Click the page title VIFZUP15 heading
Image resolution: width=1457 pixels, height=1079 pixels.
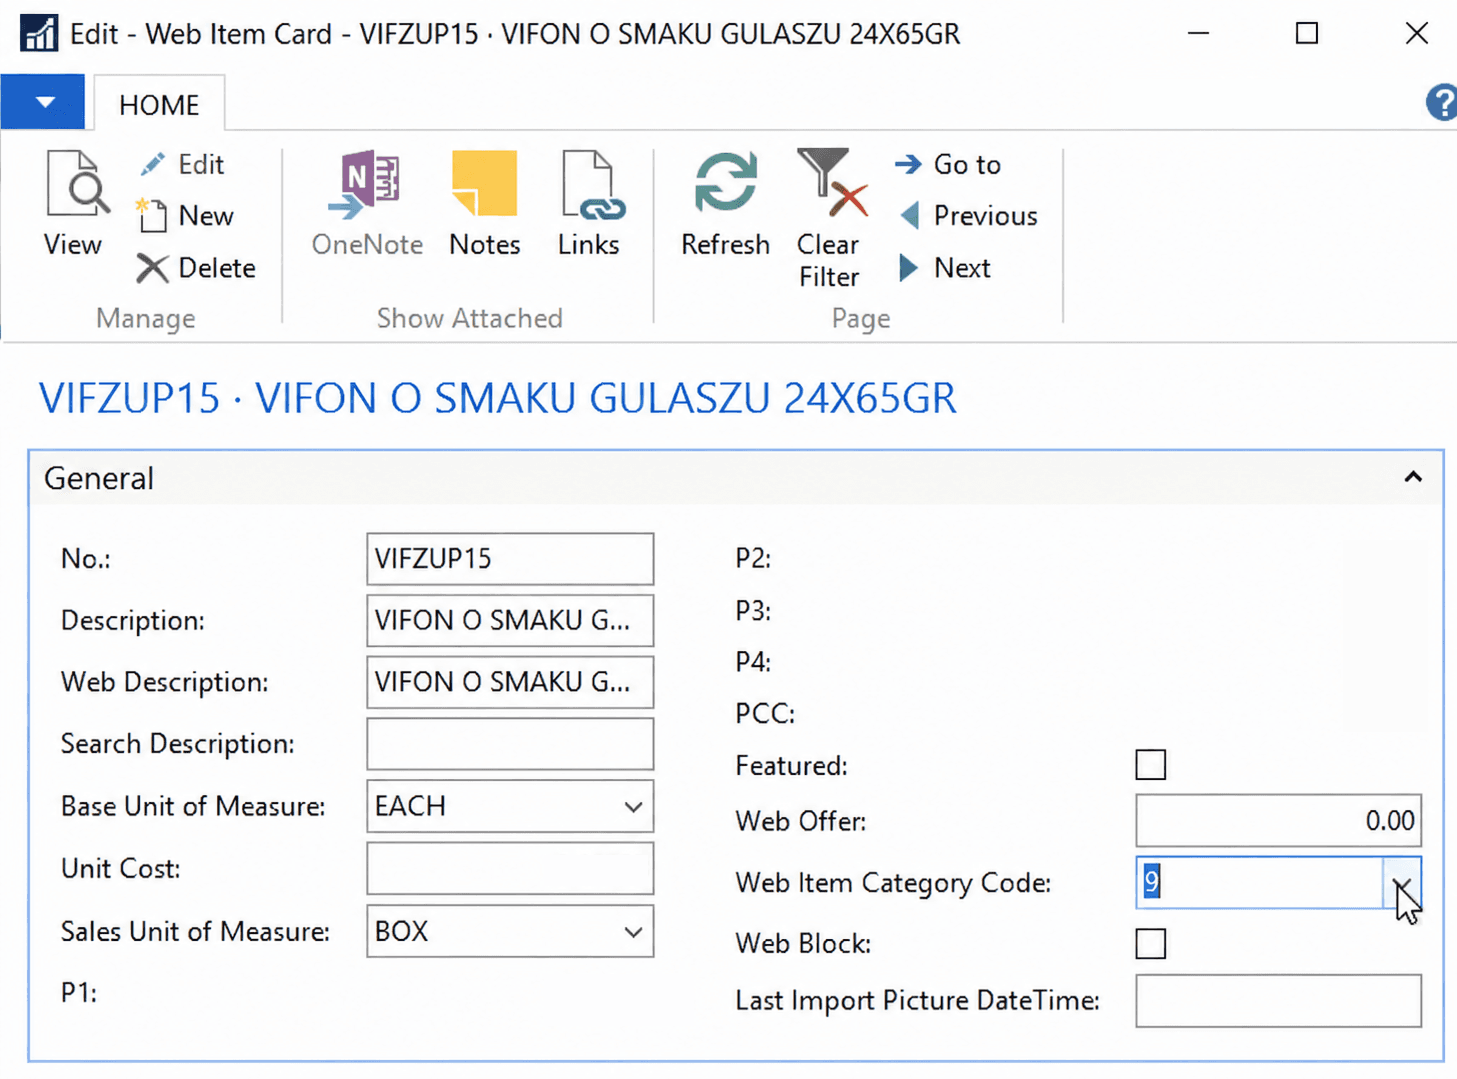click(497, 398)
